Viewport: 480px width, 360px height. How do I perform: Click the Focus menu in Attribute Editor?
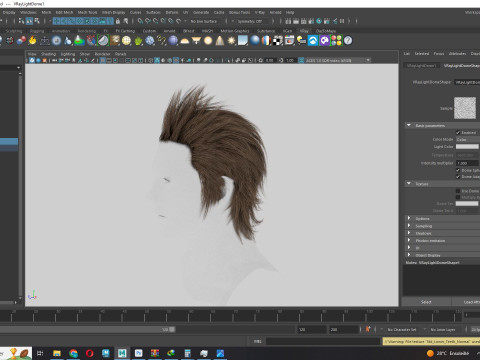pos(439,53)
